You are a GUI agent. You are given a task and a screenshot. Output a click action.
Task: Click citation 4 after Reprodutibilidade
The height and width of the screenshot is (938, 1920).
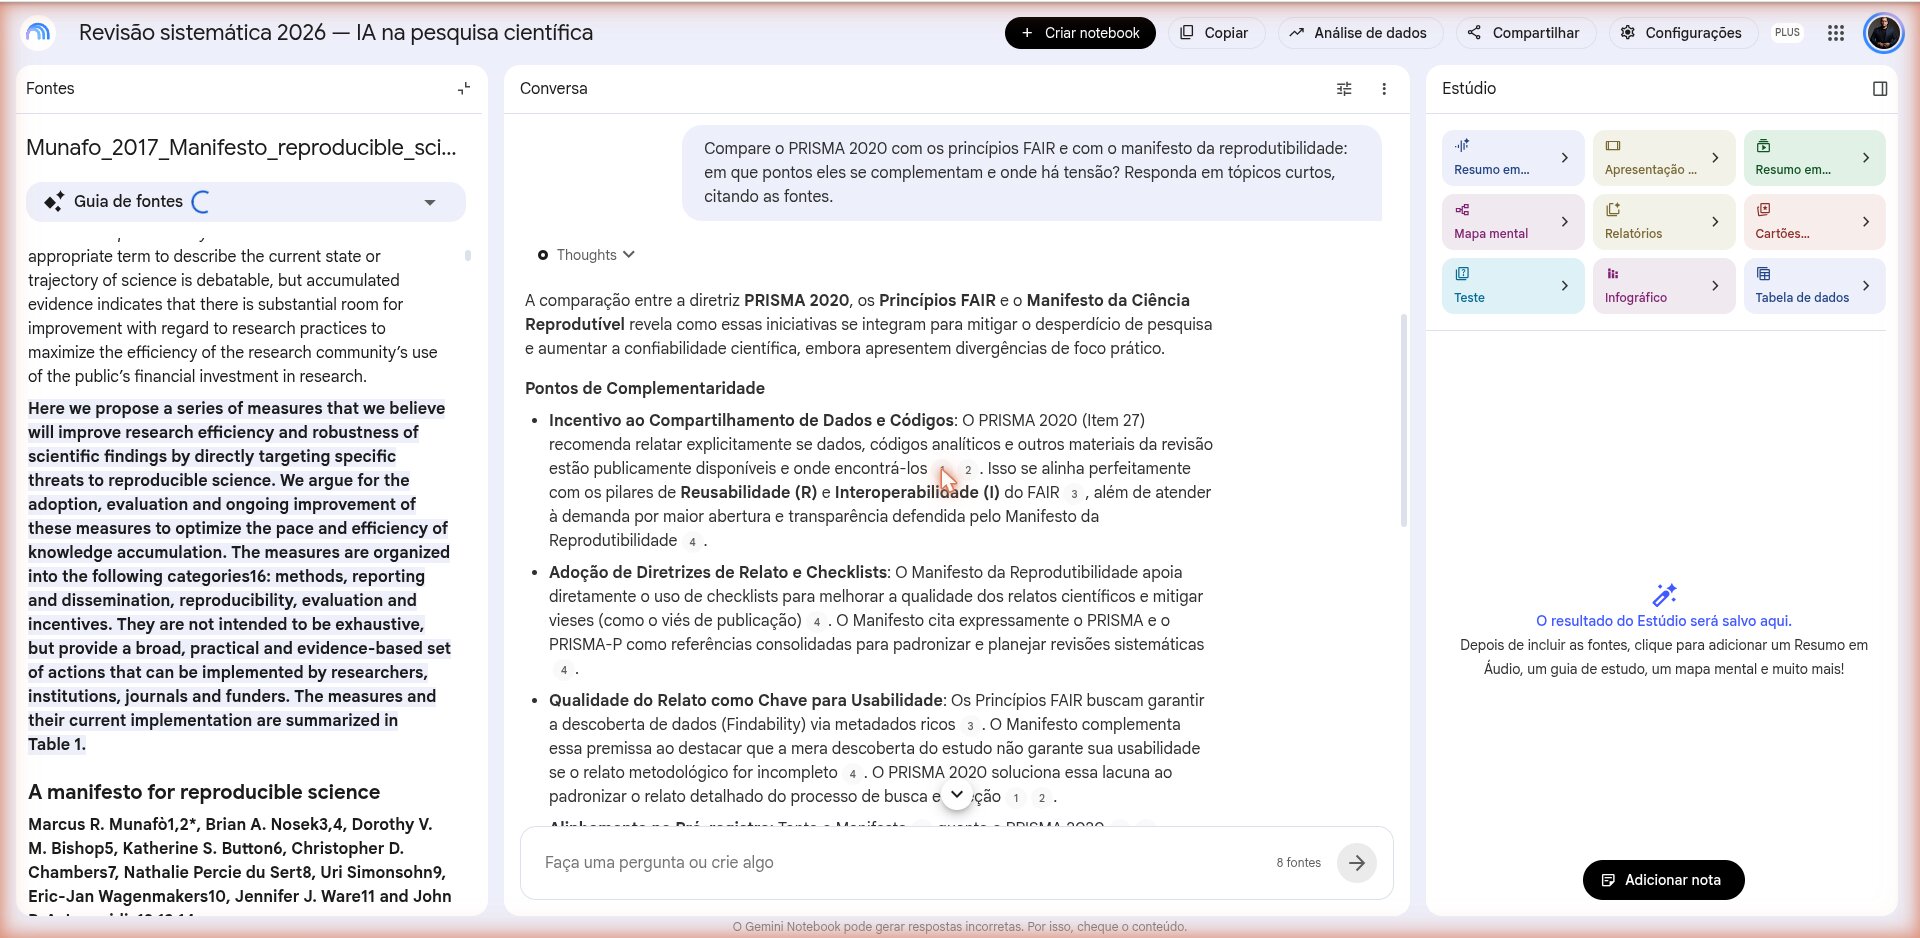click(692, 541)
